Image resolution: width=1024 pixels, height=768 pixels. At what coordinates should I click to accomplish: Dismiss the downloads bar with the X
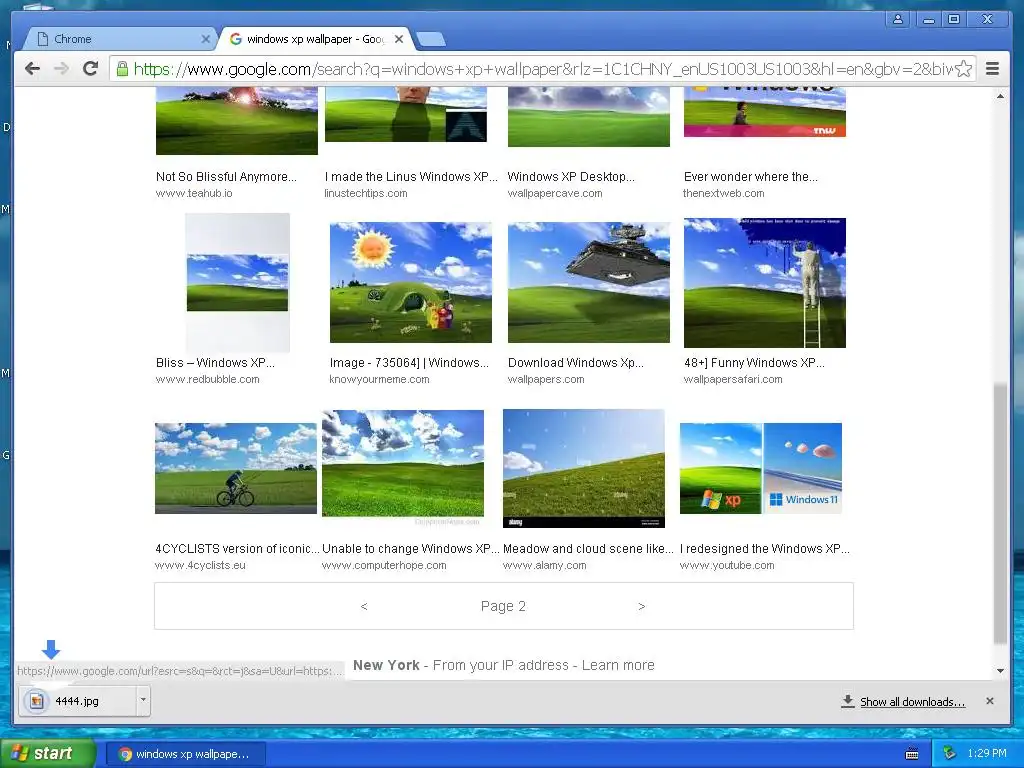coord(989,701)
